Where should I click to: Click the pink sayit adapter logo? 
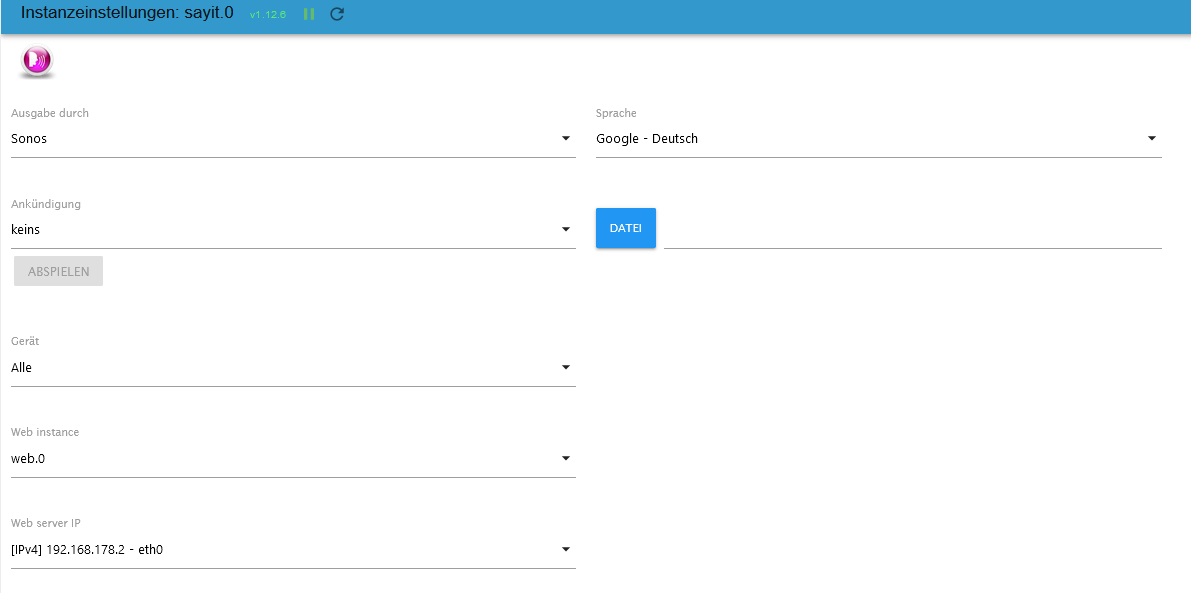36,62
